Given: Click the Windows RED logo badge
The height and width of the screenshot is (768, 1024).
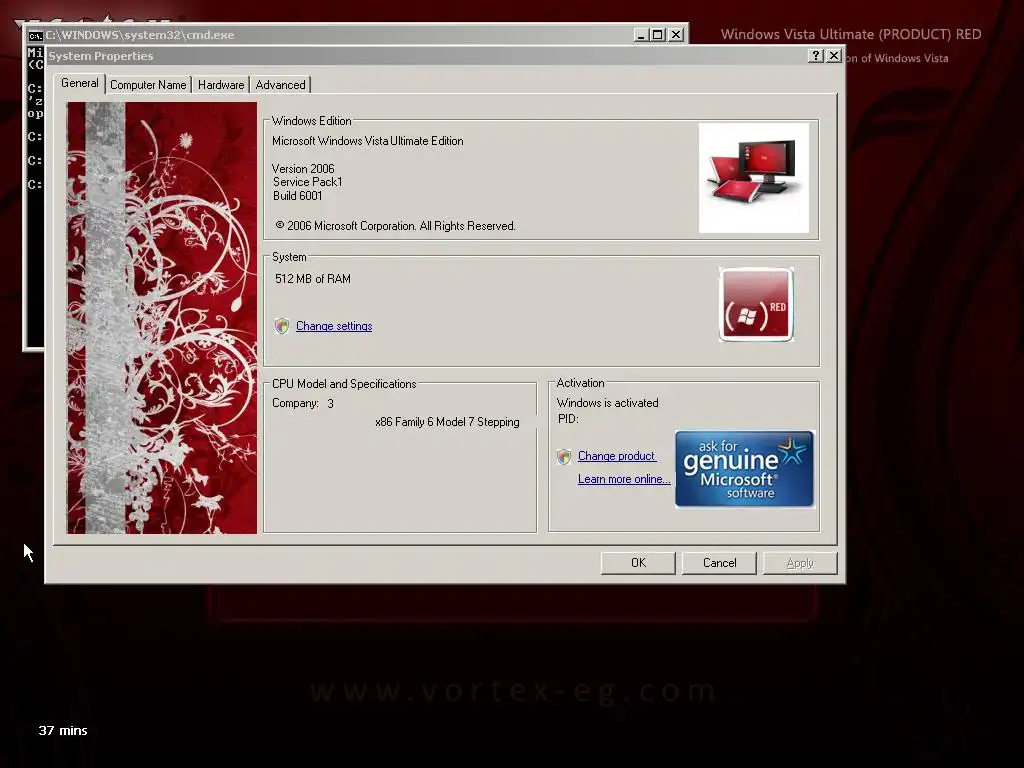Looking at the screenshot, I should (x=756, y=304).
